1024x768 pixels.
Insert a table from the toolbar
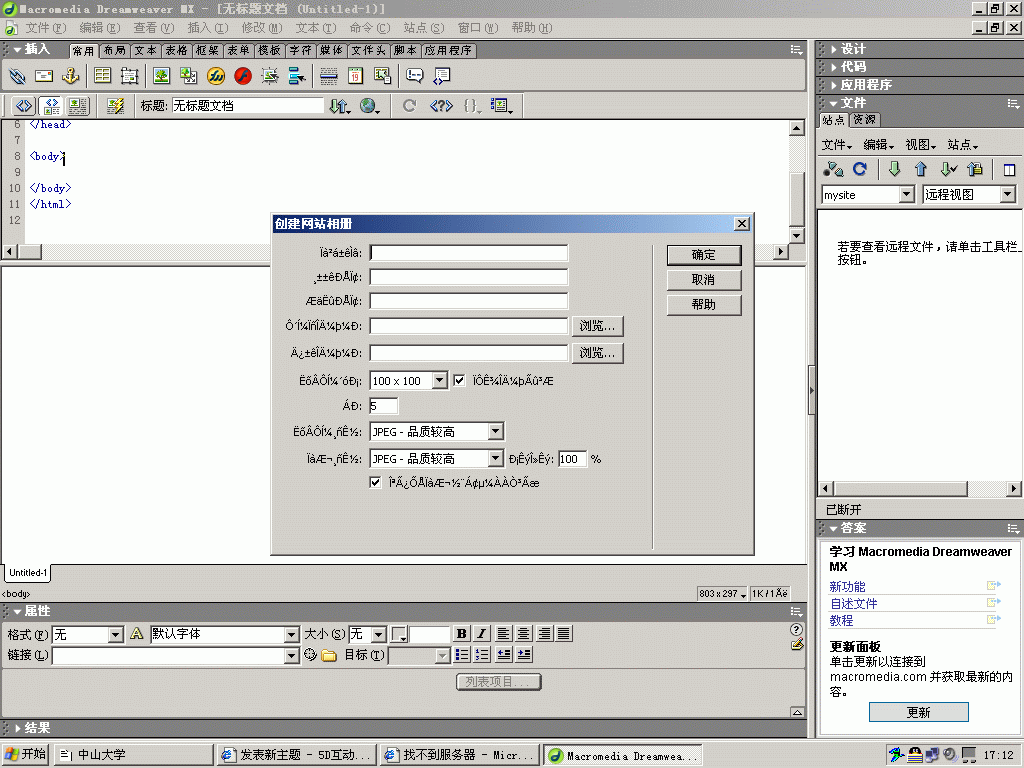click(103, 76)
